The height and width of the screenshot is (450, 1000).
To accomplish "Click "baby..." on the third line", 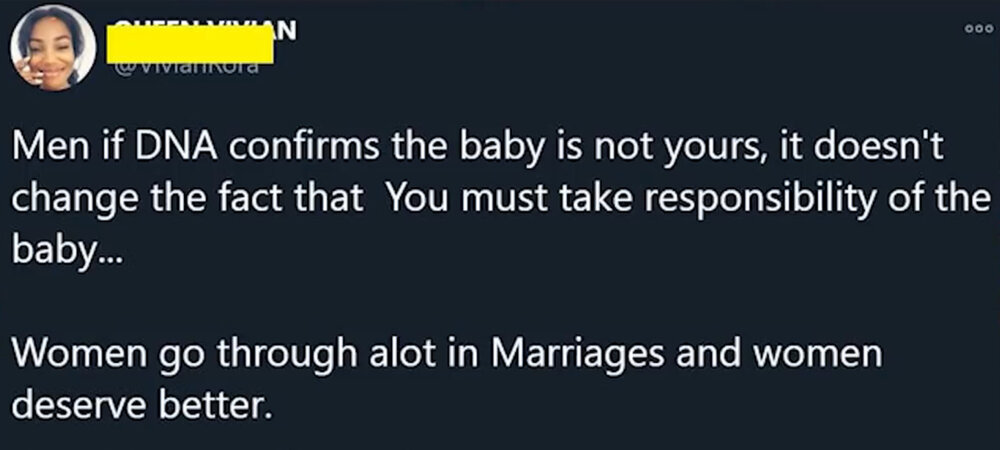I will [x=64, y=249].
